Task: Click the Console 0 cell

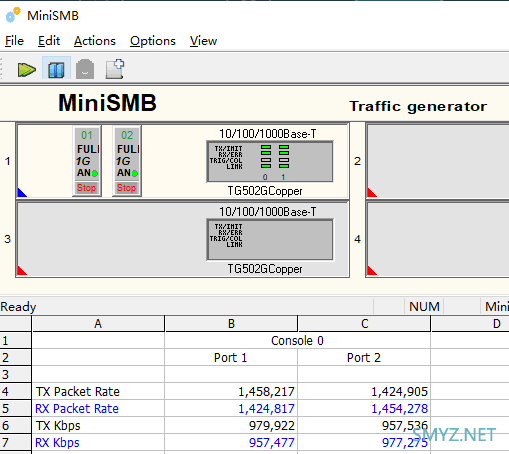Action: 297,341
